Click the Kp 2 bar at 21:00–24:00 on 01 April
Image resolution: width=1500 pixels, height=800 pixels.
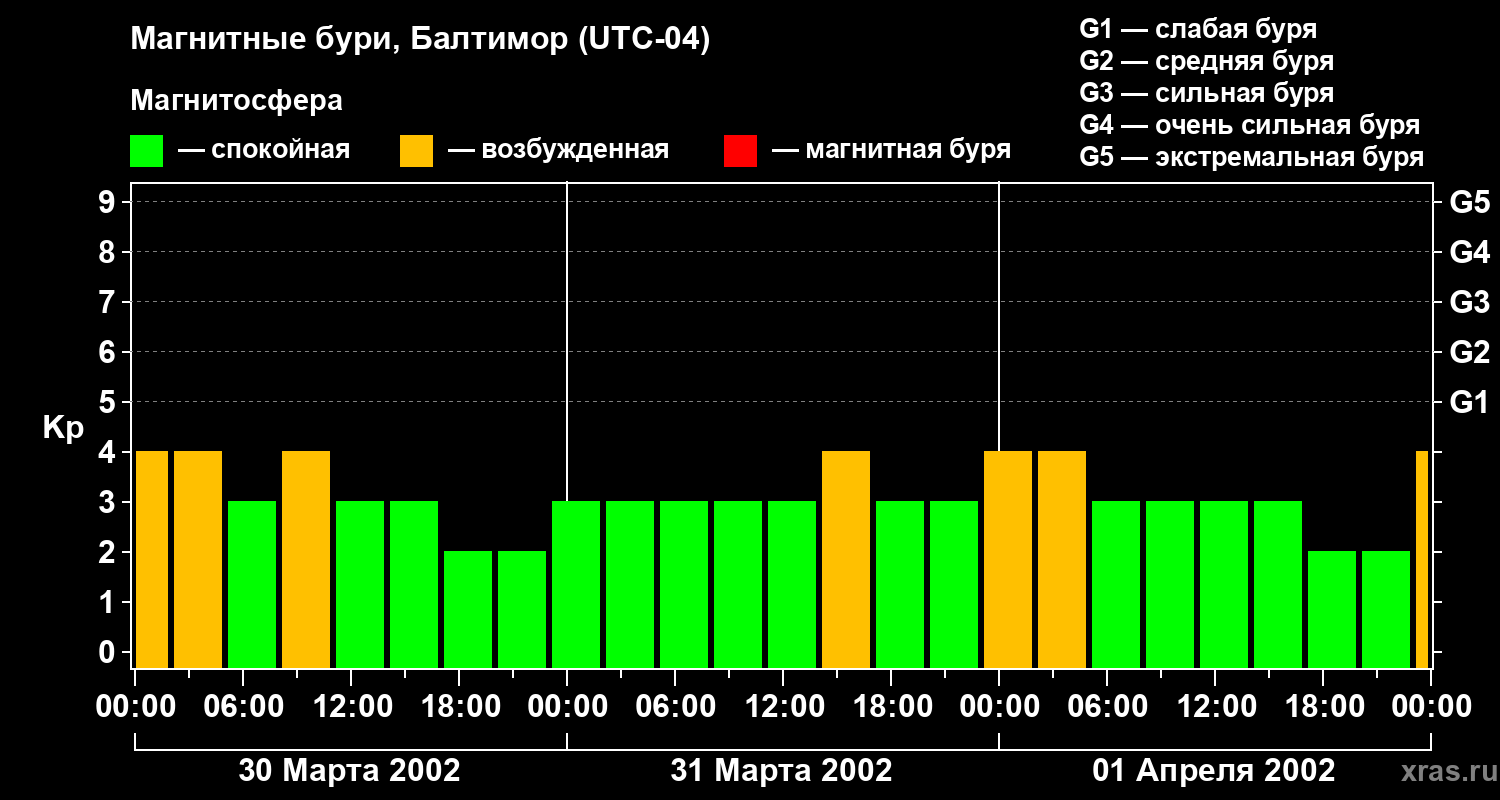click(x=1386, y=610)
